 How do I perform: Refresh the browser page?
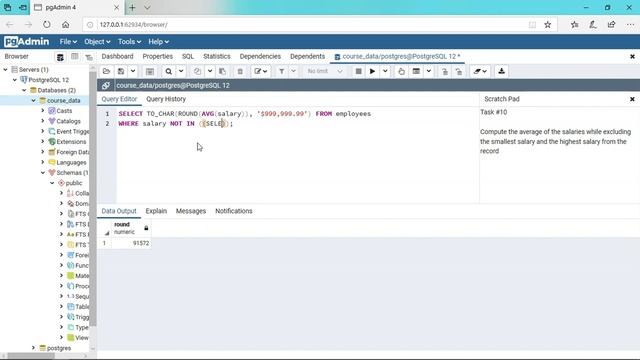pos(47,24)
